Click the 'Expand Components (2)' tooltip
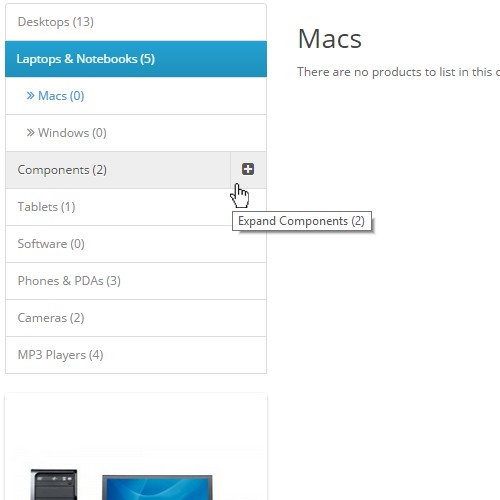This screenshot has width=500, height=500. (302, 221)
